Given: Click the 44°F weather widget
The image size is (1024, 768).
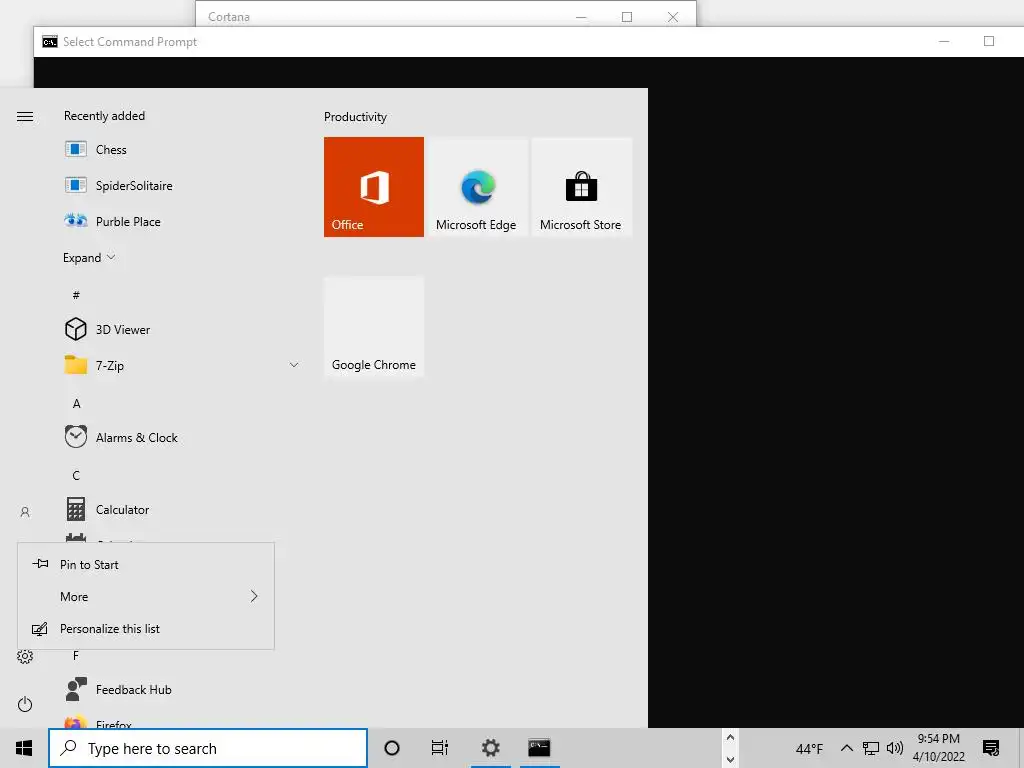Looking at the screenshot, I should pos(809,749).
